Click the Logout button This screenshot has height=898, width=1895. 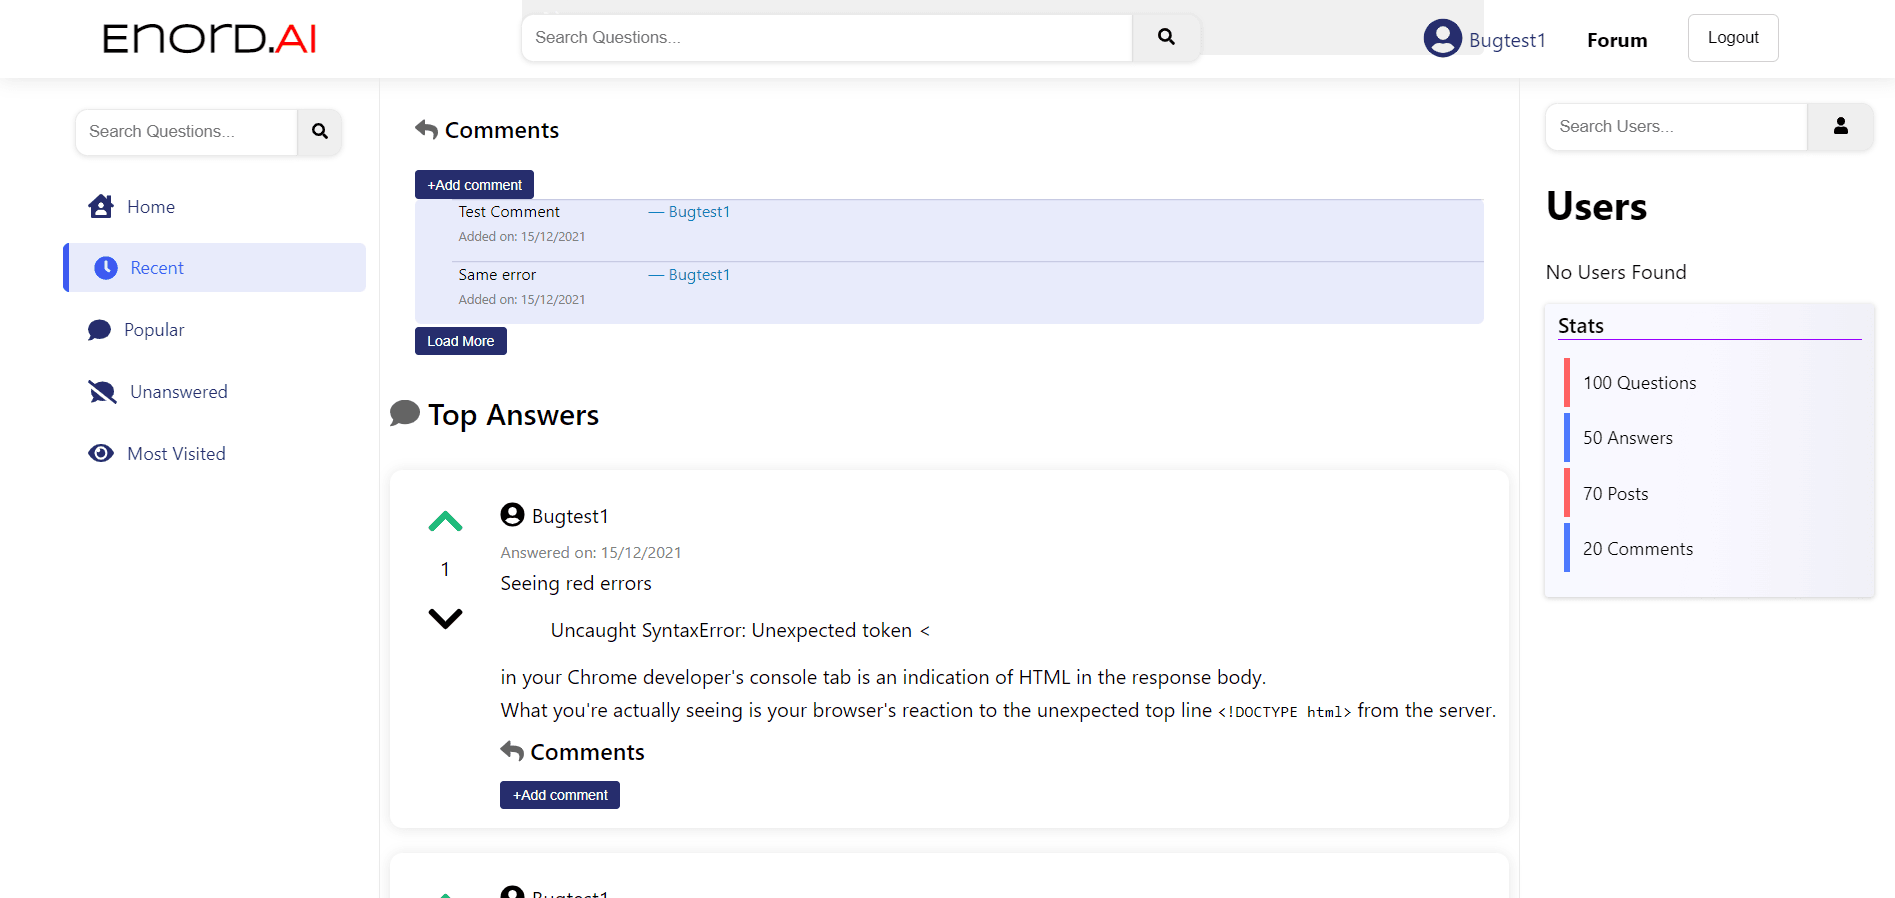tap(1733, 38)
